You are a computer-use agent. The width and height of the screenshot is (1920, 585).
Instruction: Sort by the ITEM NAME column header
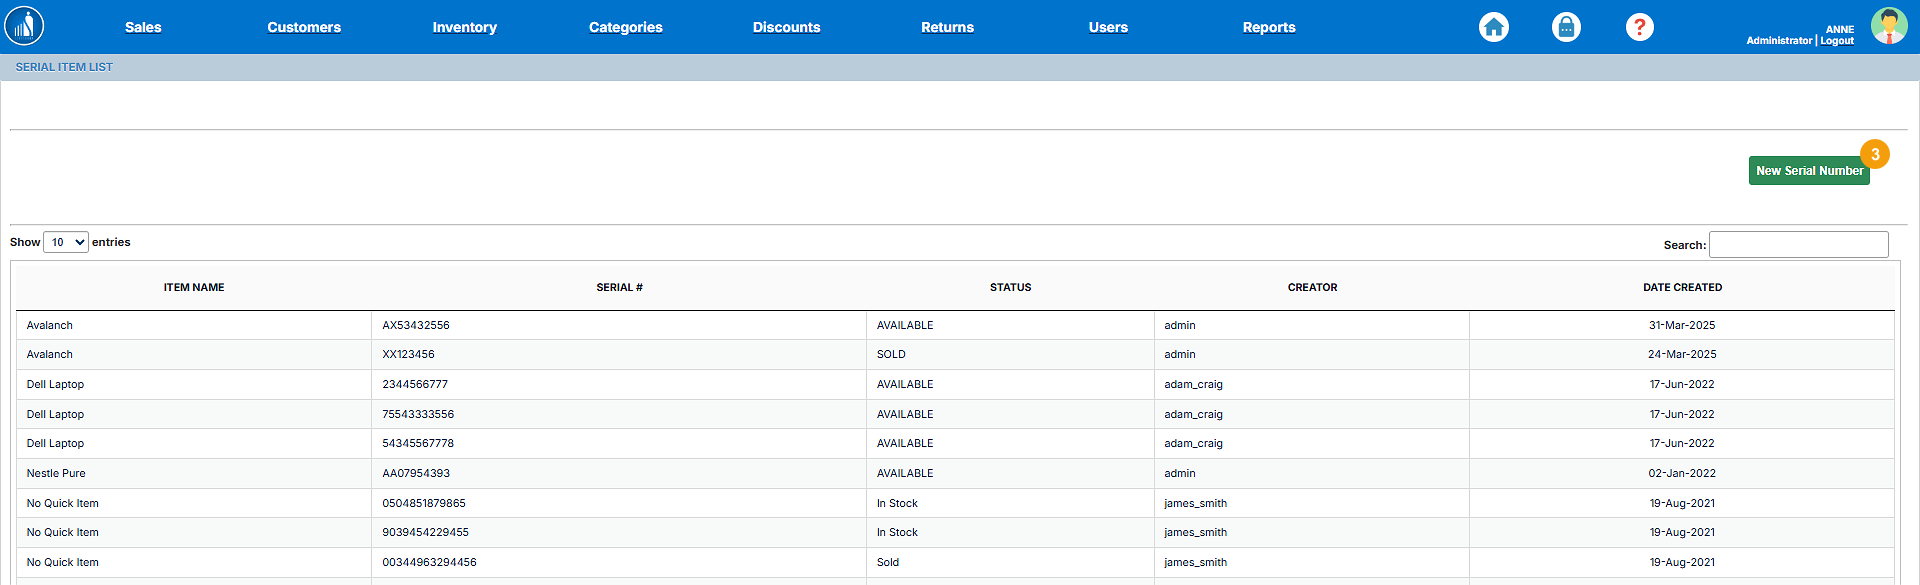click(194, 287)
